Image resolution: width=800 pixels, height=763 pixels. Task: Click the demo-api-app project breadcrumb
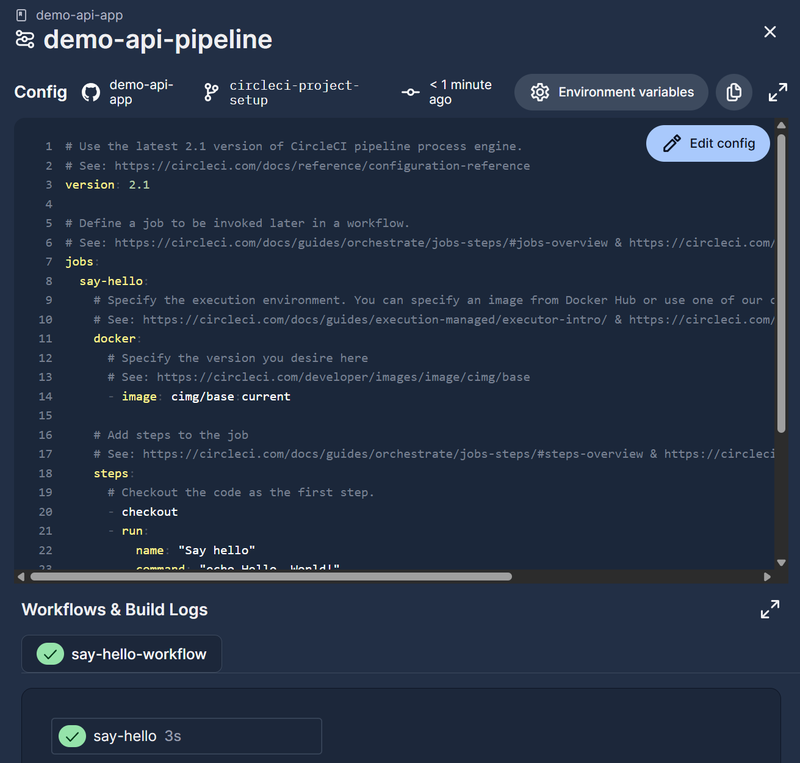pyautogui.click(x=80, y=15)
